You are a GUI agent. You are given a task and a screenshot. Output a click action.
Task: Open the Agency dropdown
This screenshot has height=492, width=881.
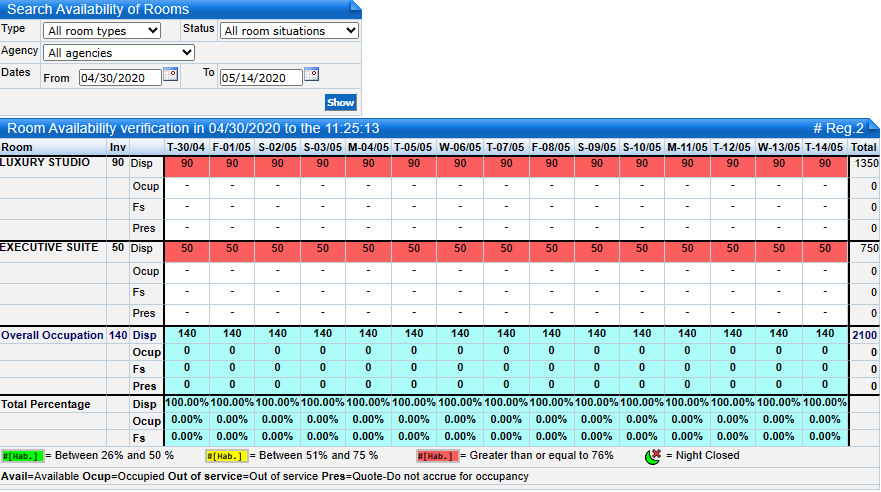(x=119, y=53)
